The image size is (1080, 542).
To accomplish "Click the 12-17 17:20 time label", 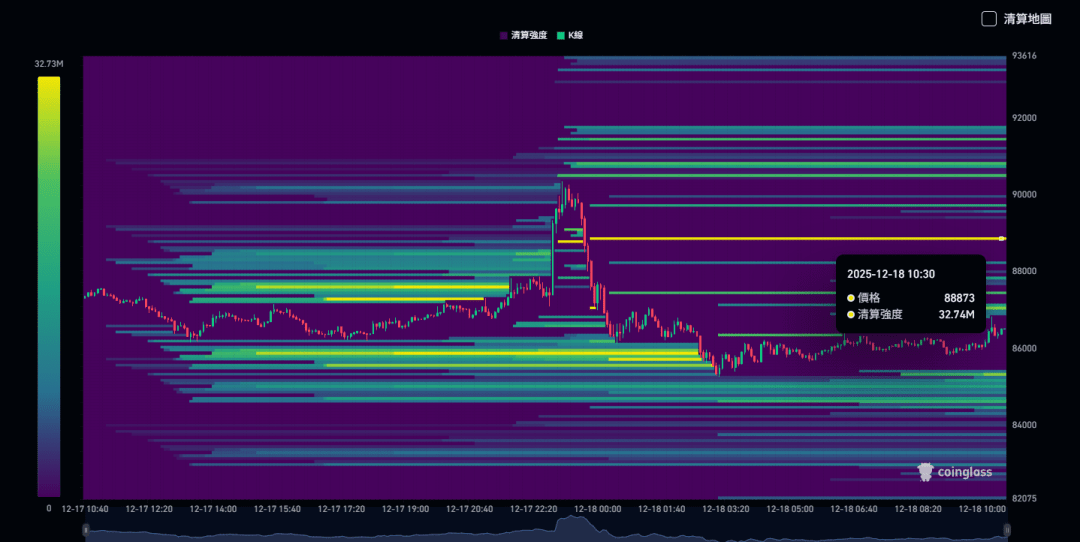I will click(x=341, y=509).
